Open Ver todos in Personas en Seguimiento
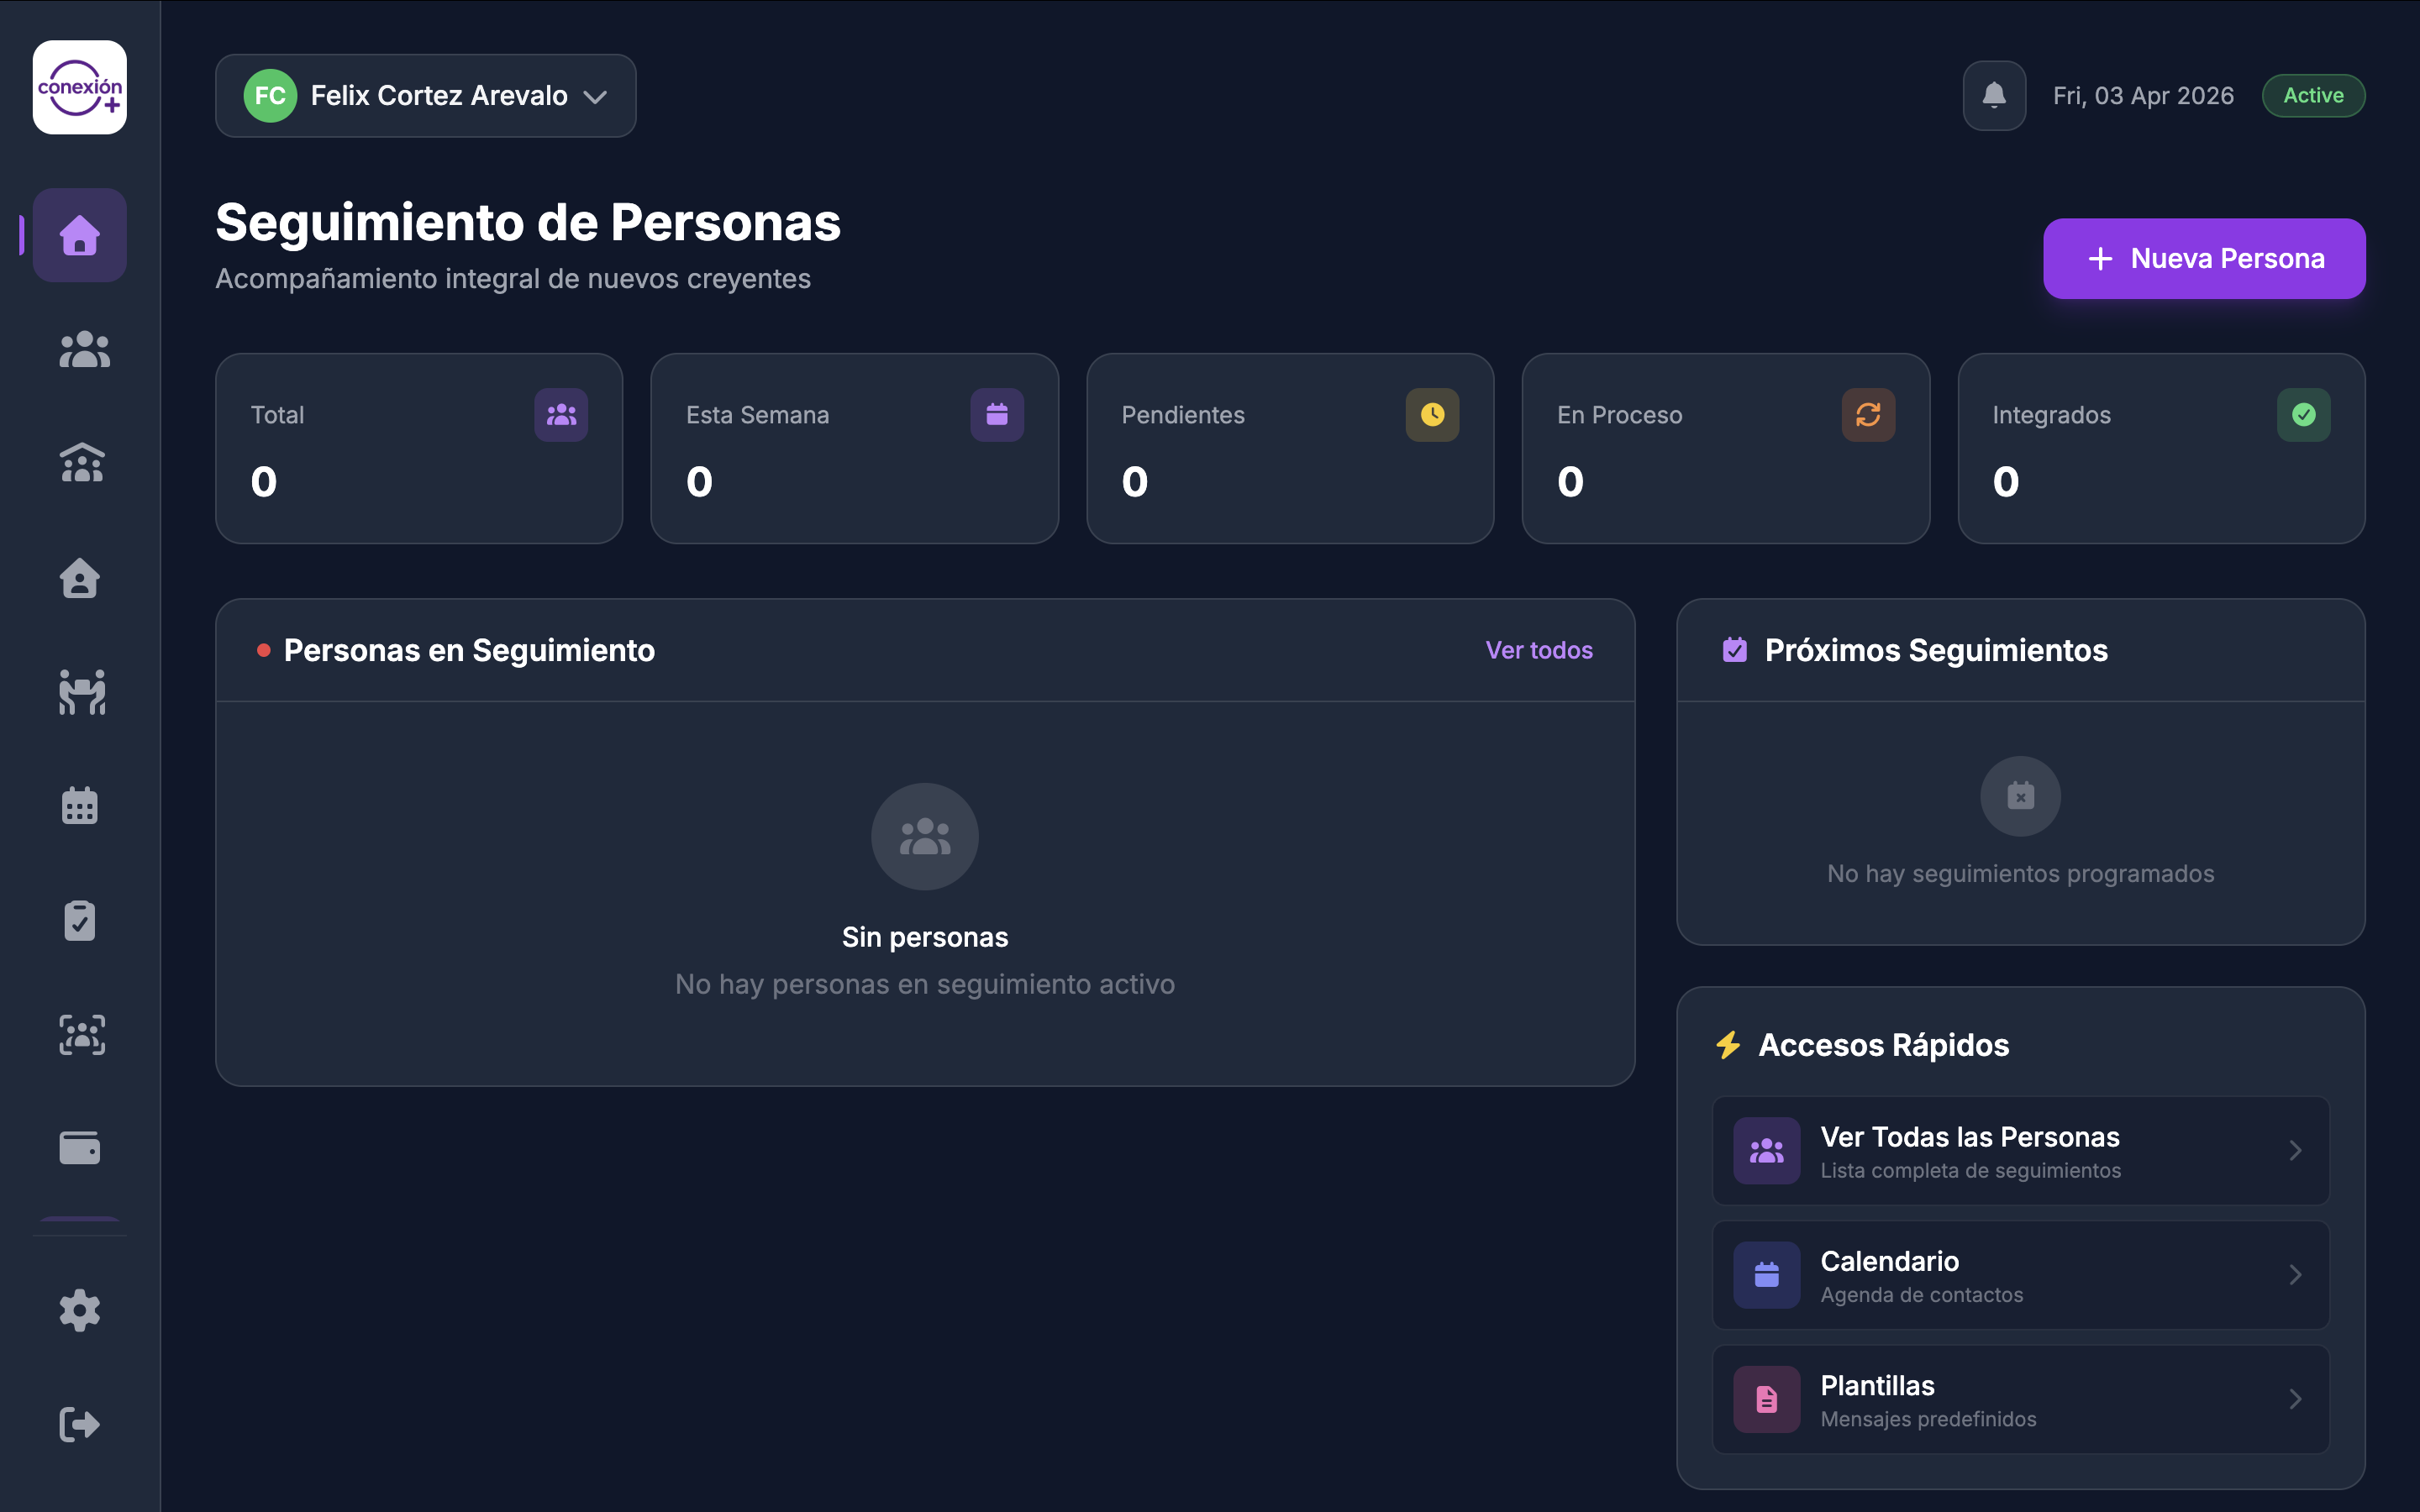Screen dimensions: 2420x1512 1539,650
